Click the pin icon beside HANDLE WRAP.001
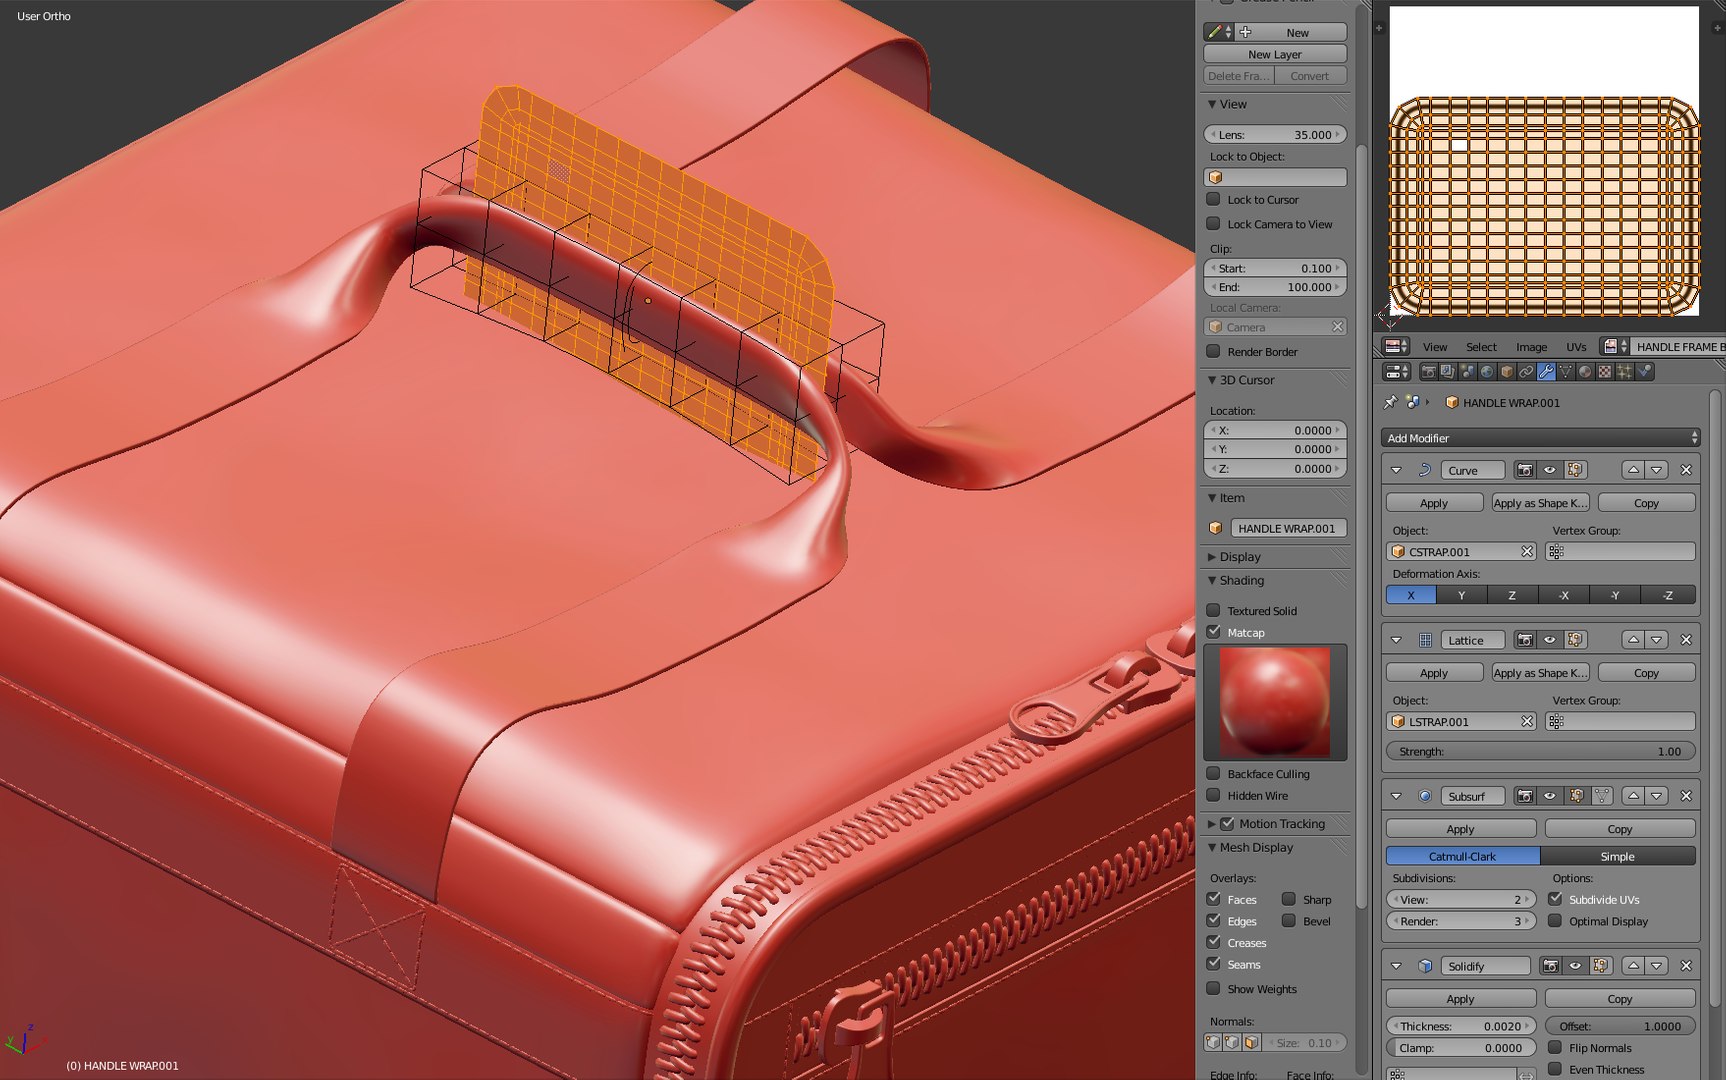 click(x=1390, y=402)
